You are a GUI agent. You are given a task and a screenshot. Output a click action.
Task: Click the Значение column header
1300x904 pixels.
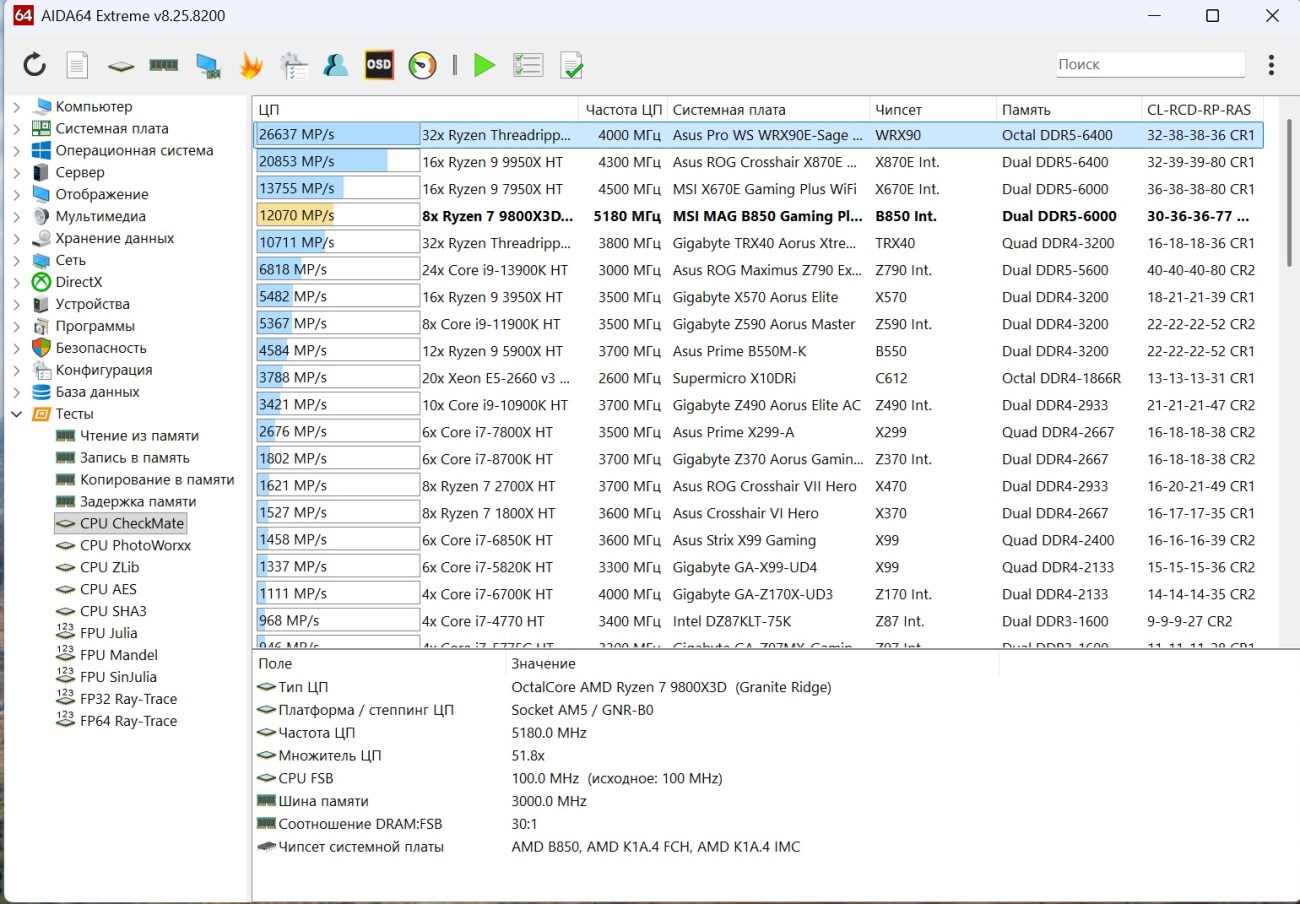(752, 664)
